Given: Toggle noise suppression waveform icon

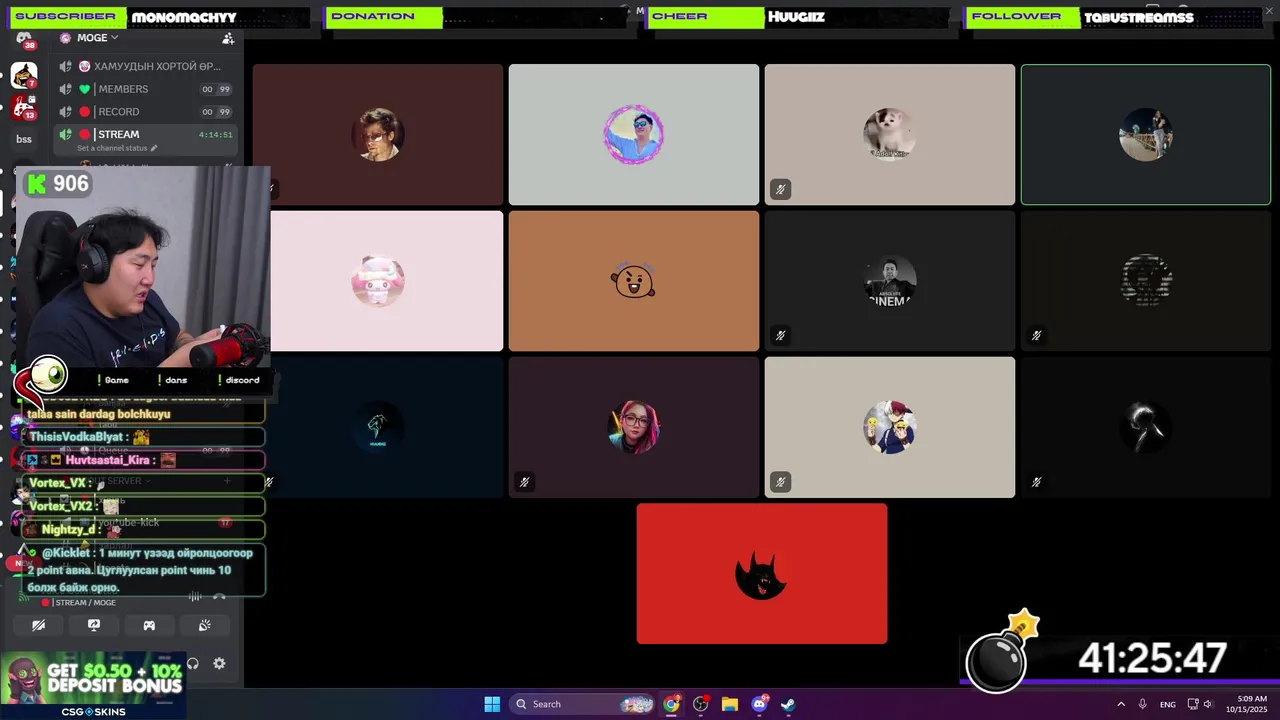Looking at the screenshot, I should click(195, 596).
